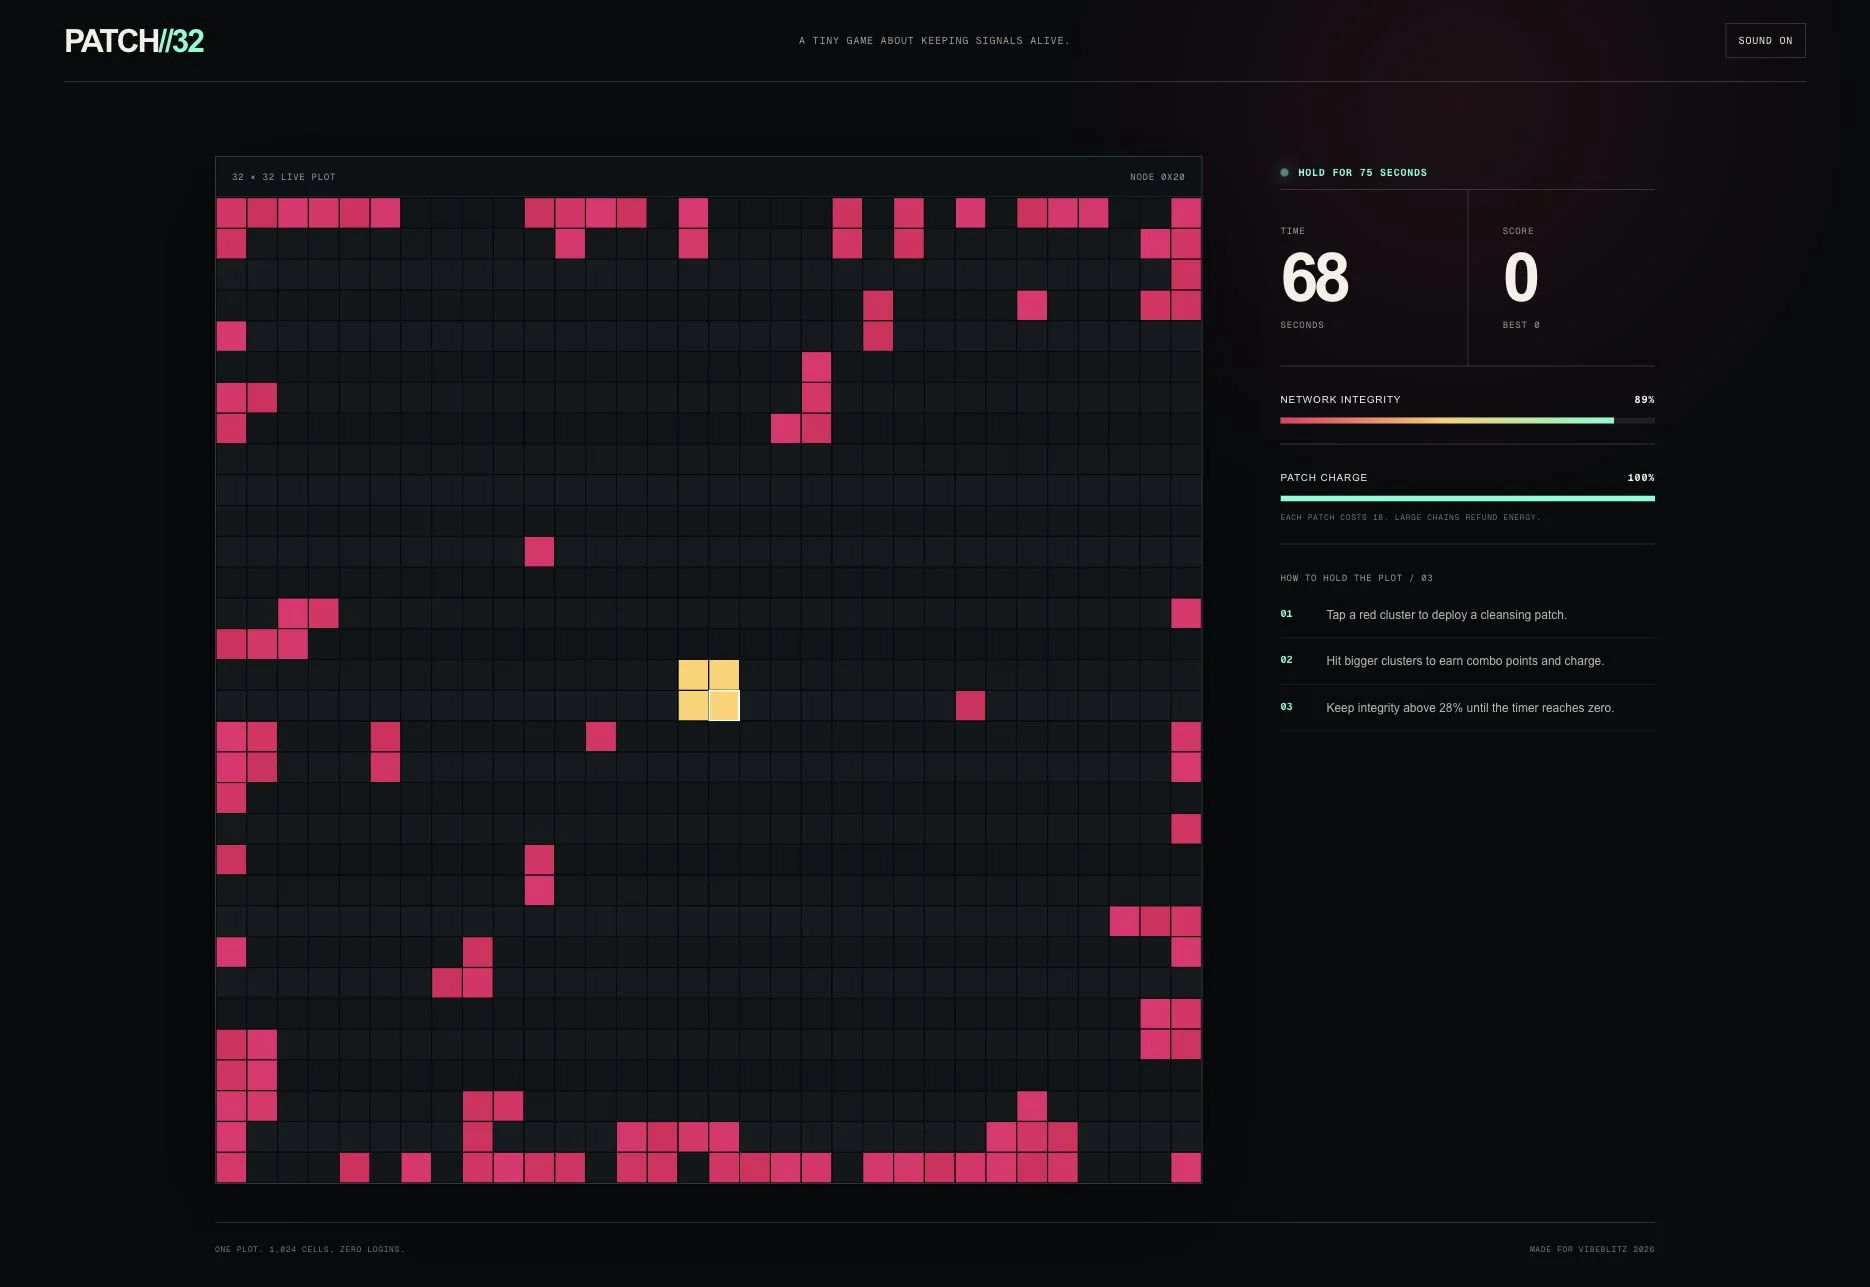The height and width of the screenshot is (1287, 1870).
Task: Toggle the SOUND ON button
Action: pos(1765,41)
